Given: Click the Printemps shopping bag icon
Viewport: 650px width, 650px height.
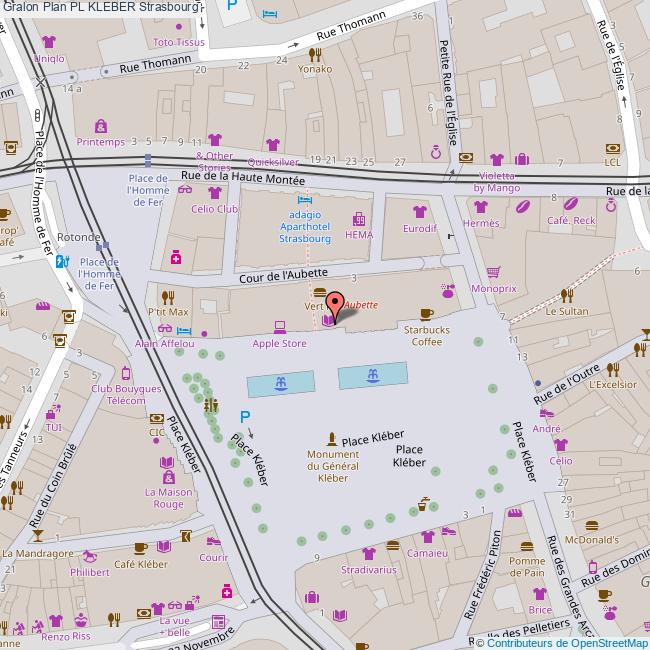Looking at the screenshot, I should (x=100, y=126).
